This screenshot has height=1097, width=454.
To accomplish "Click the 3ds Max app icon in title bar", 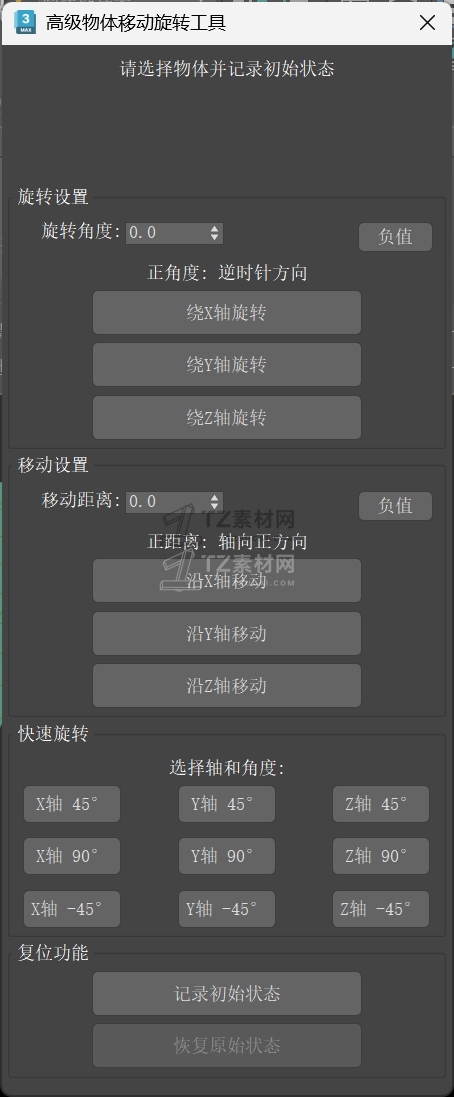I will (x=24, y=22).
